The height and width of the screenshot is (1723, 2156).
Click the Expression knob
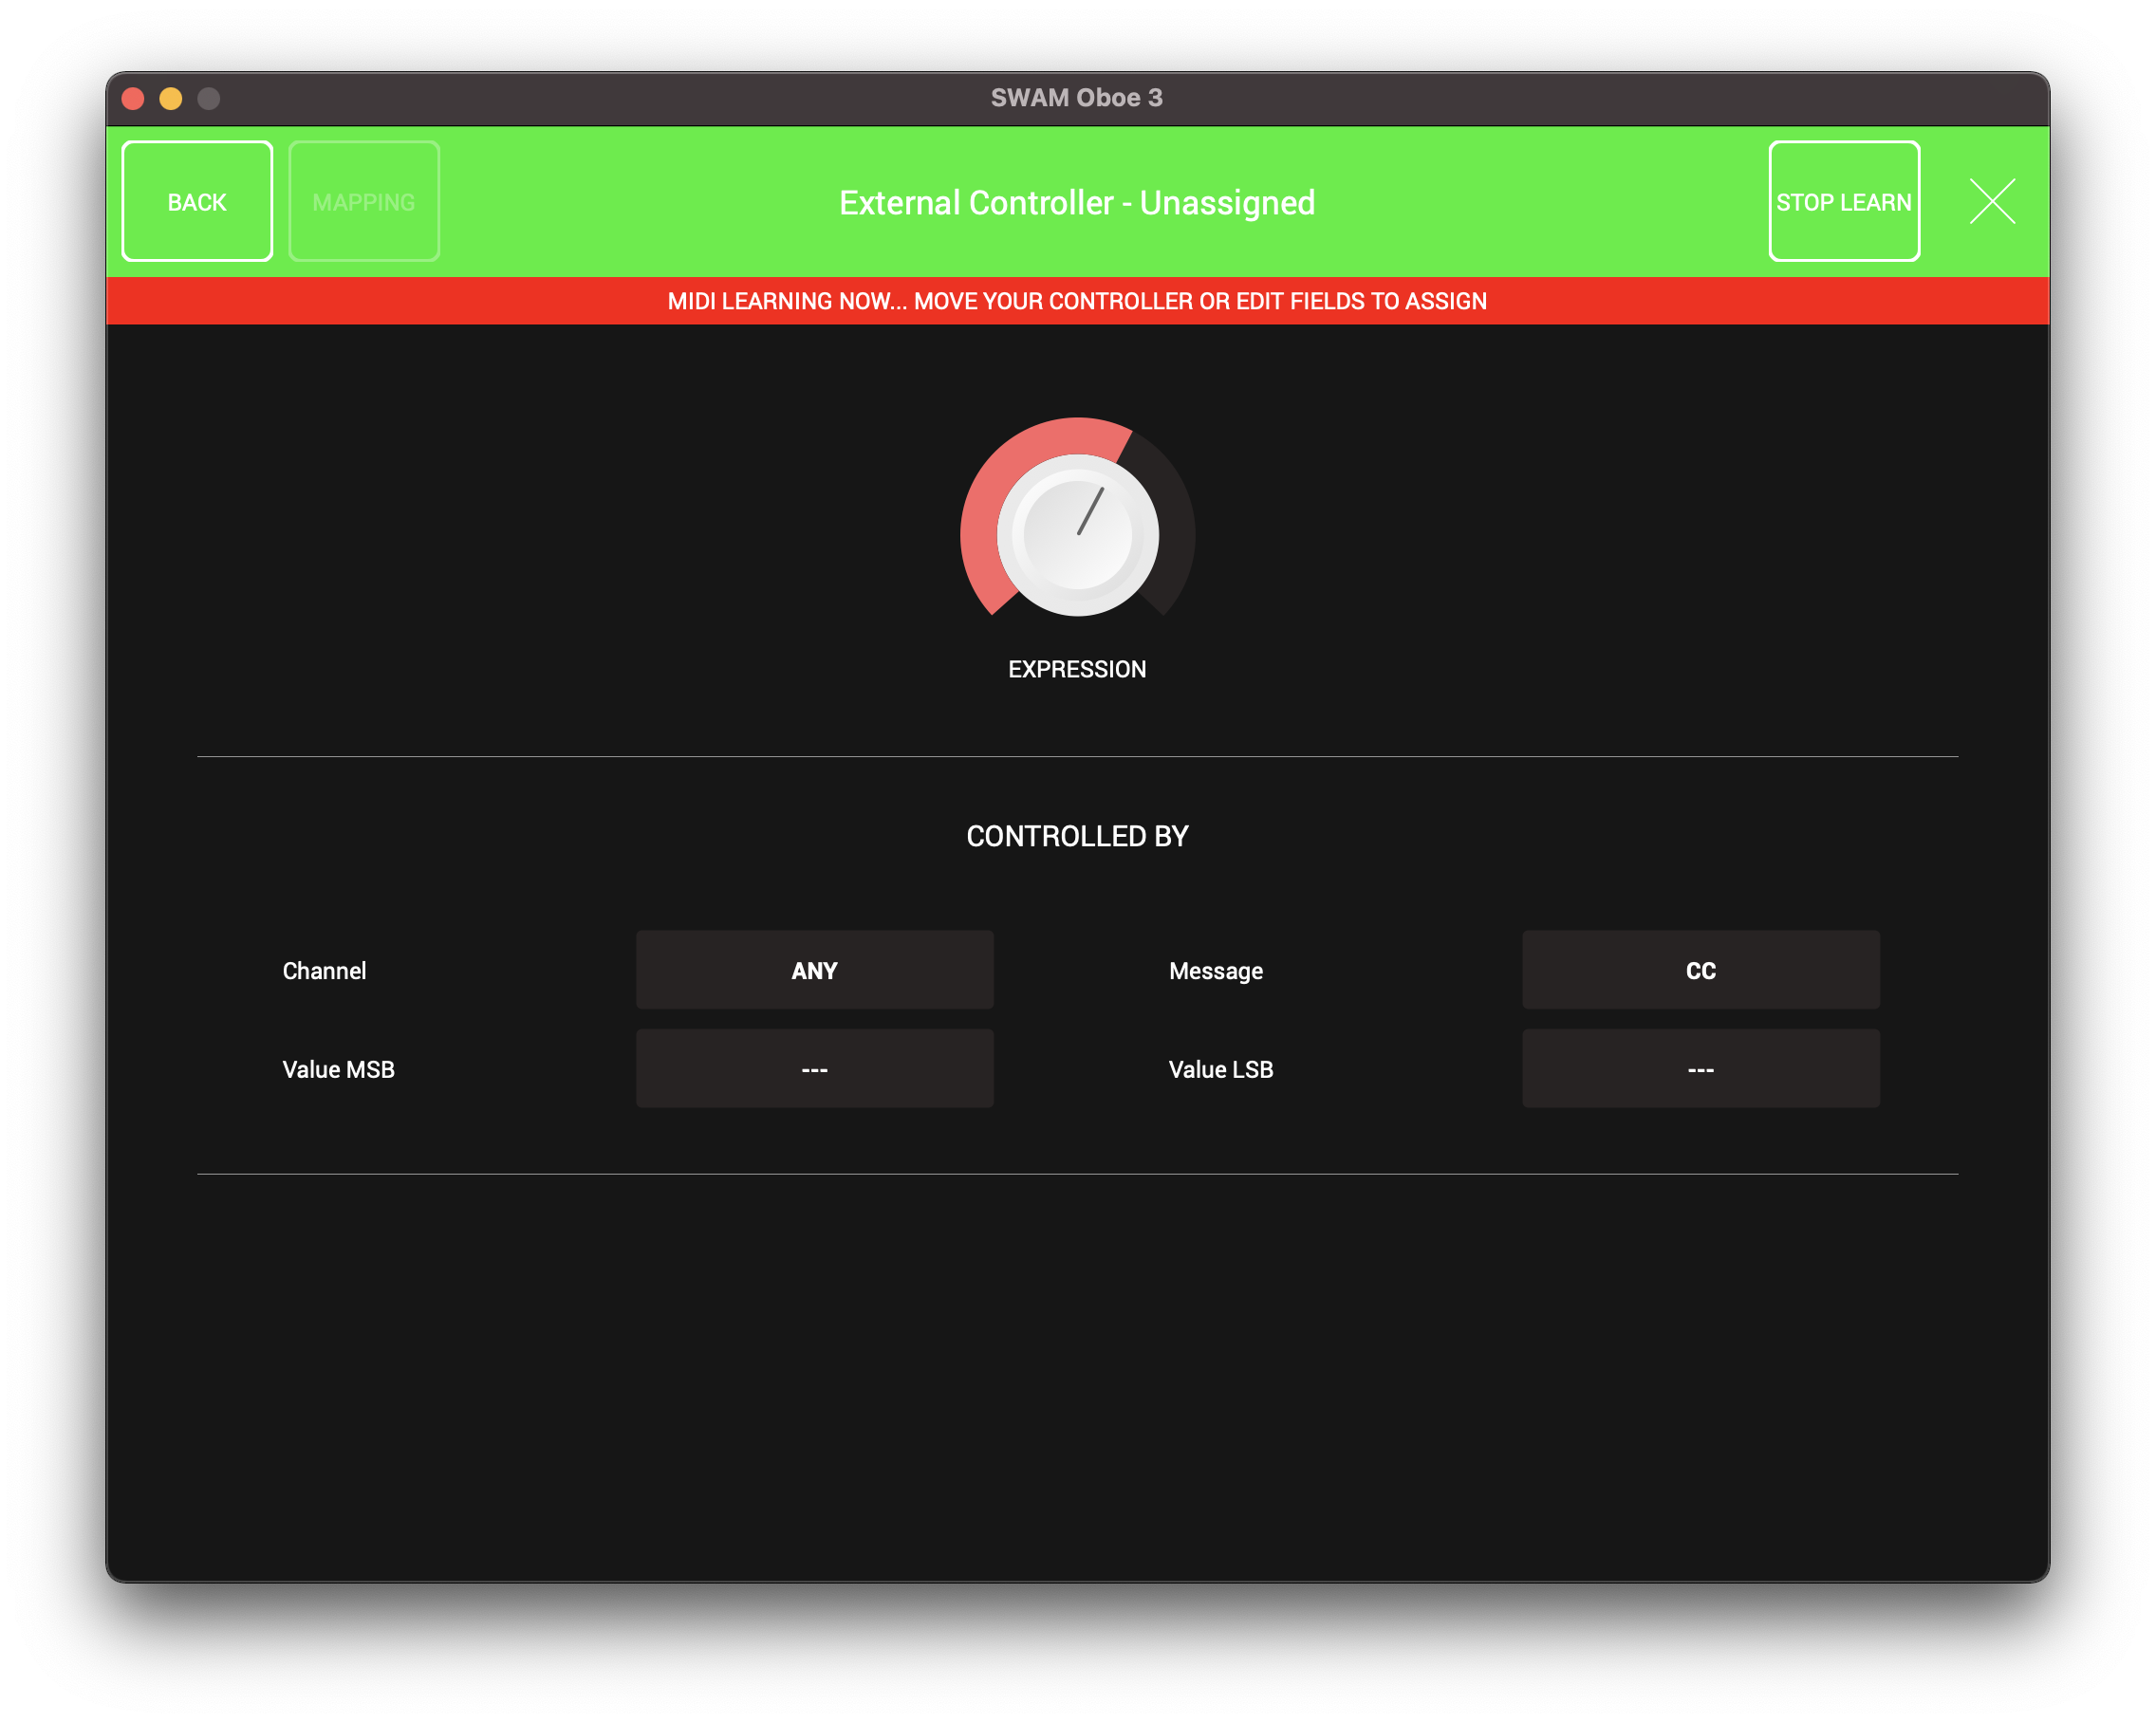(x=1077, y=534)
